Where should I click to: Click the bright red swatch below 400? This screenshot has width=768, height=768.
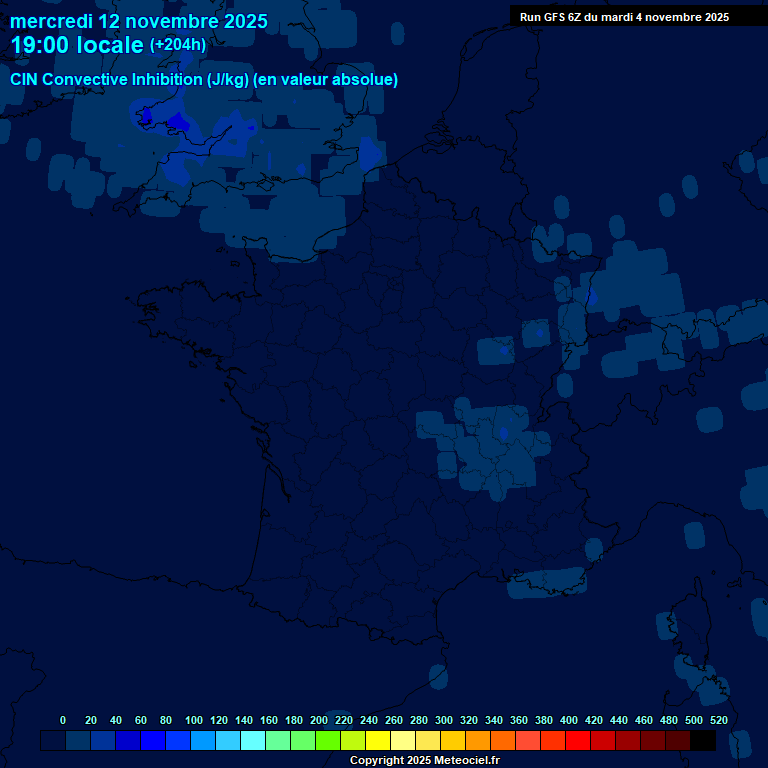tap(578, 741)
